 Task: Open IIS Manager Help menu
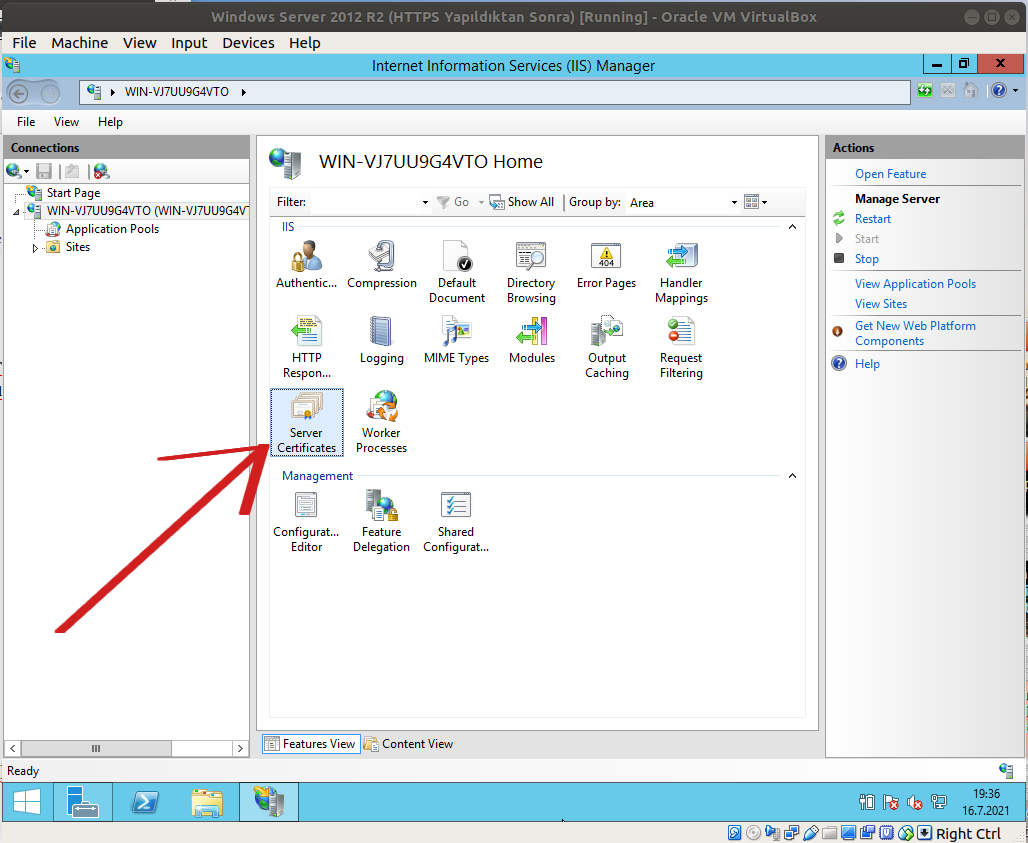point(110,122)
